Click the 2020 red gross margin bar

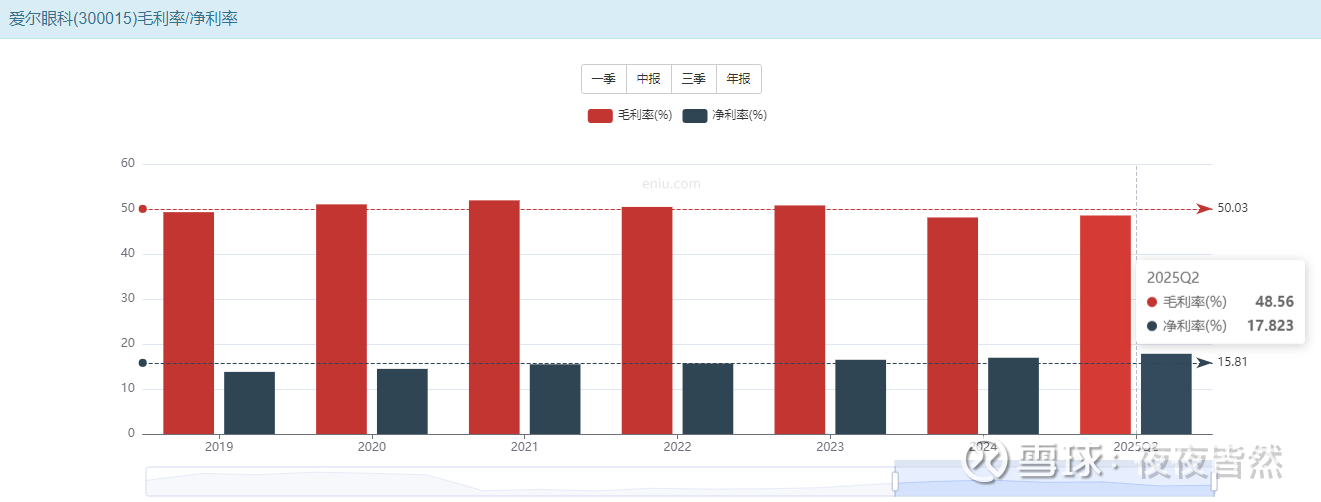pyautogui.click(x=341, y=319)
